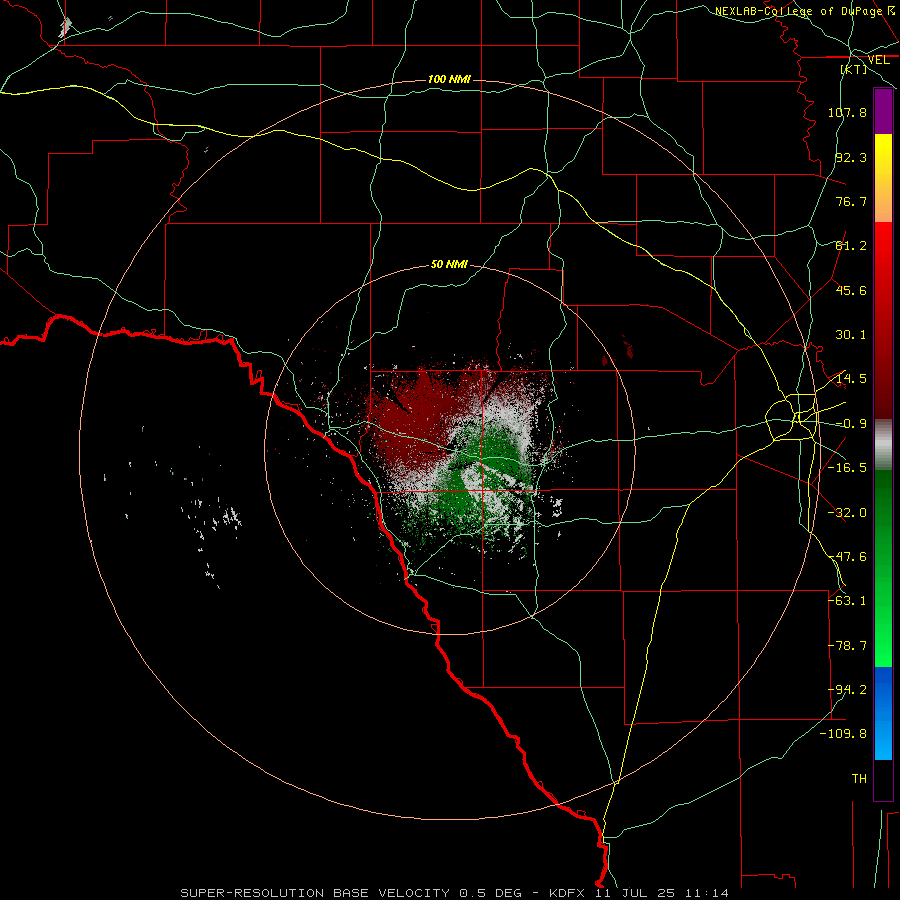900x900 pixels.
Task: Select the -109.8 velocity scale value
Action: click(843, 734)
